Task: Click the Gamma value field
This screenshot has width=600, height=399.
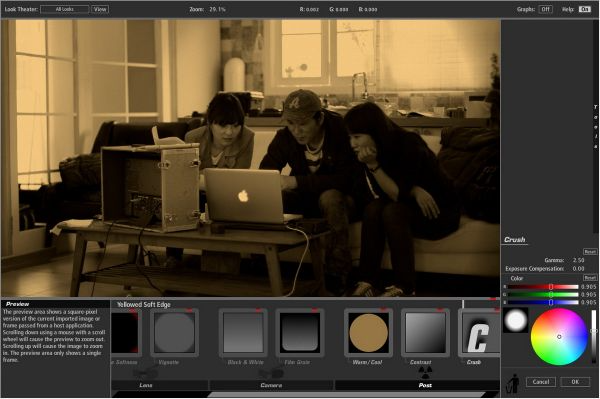Action: pyautogui.click(x=579, y=260)
